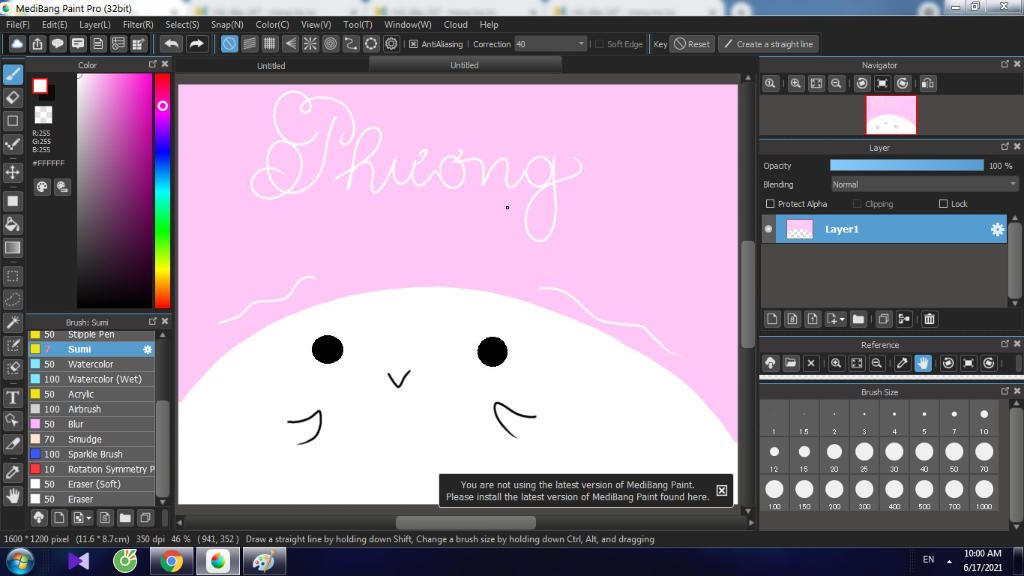1024x576 pixels.
Task: Click Create a straight line button
Action: (x=769, y=44)
